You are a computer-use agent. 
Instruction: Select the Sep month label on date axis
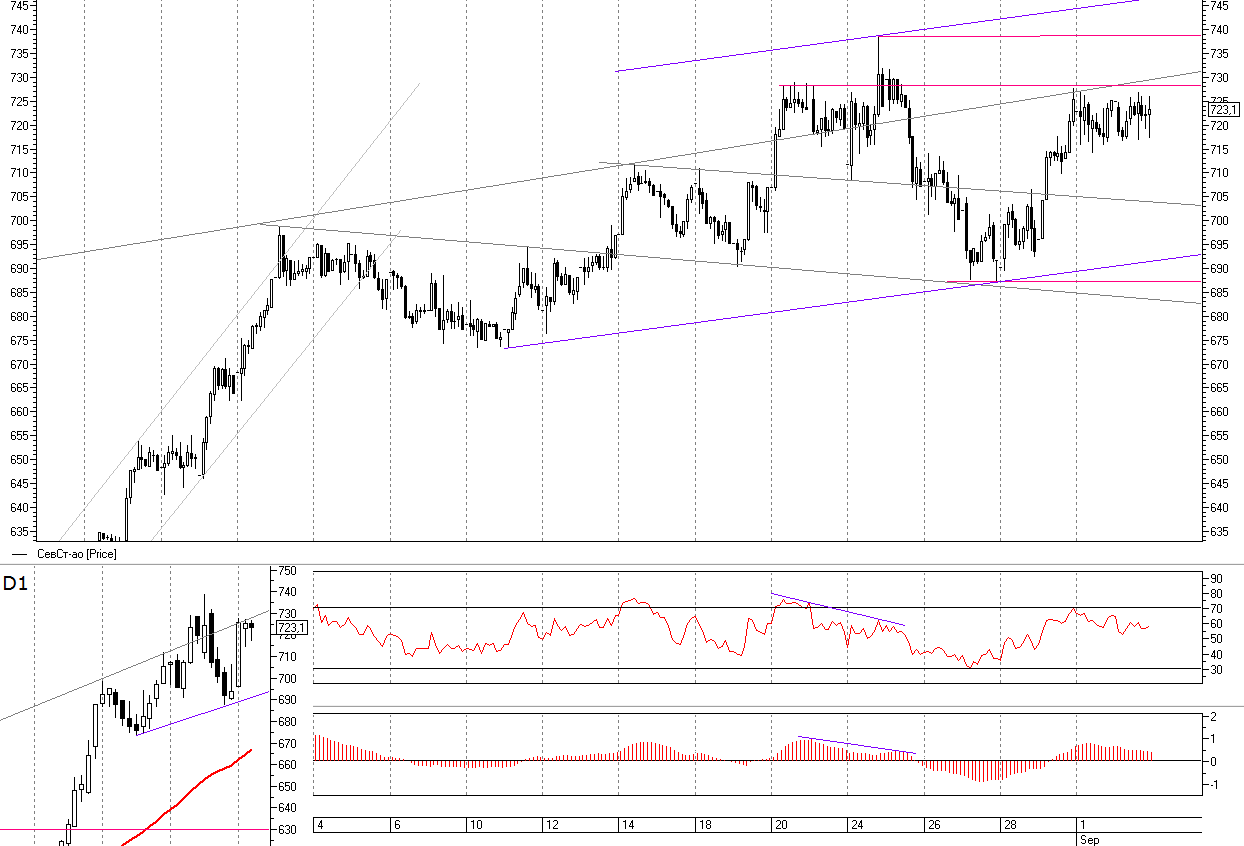[x=1089, y=840]
